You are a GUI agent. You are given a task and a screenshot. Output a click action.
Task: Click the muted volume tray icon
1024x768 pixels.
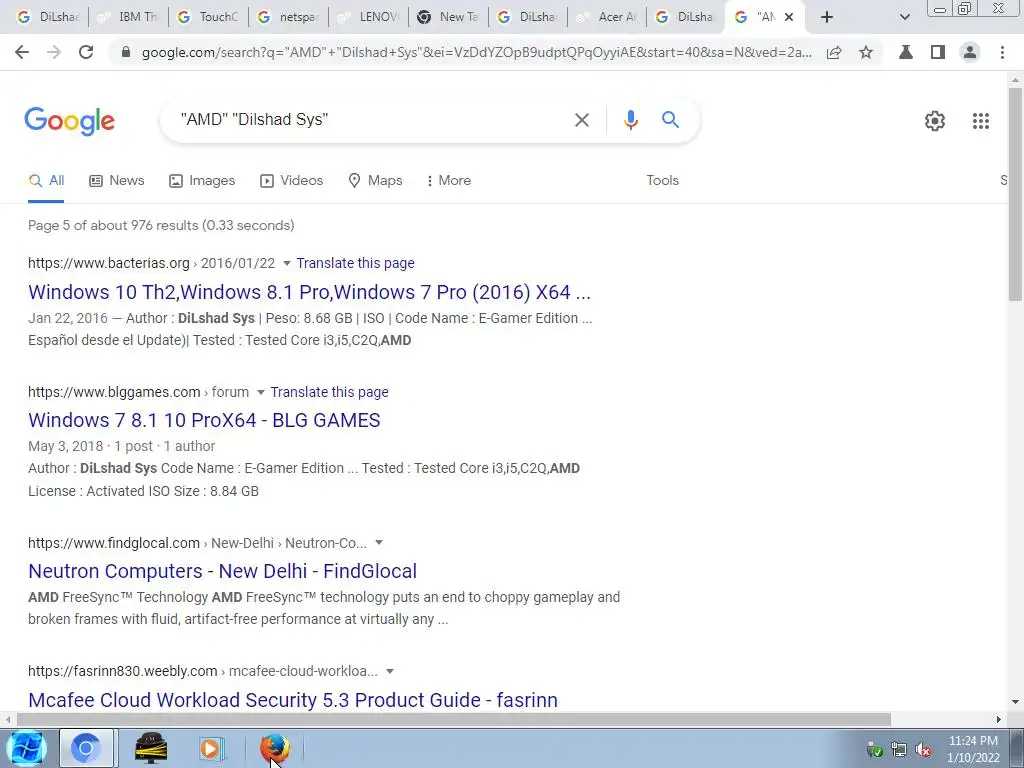[923, 750]
